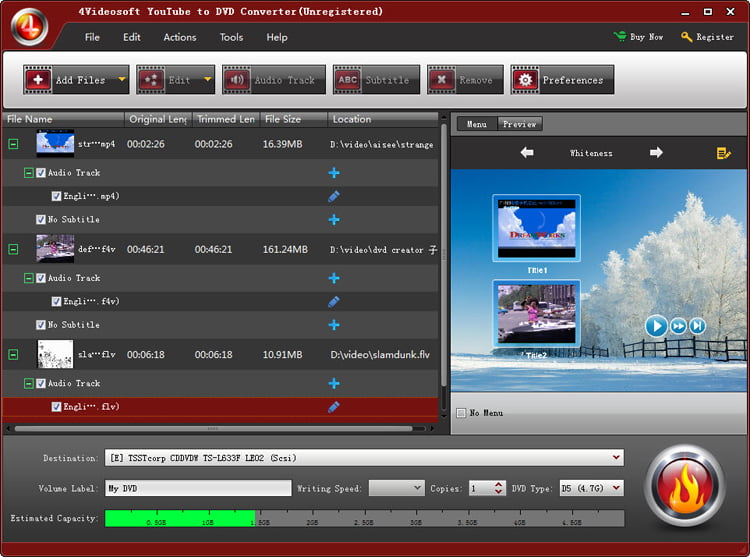Click the Remove toolbar button
Viewport: 750px width, 557px height.
click(465, 80)
